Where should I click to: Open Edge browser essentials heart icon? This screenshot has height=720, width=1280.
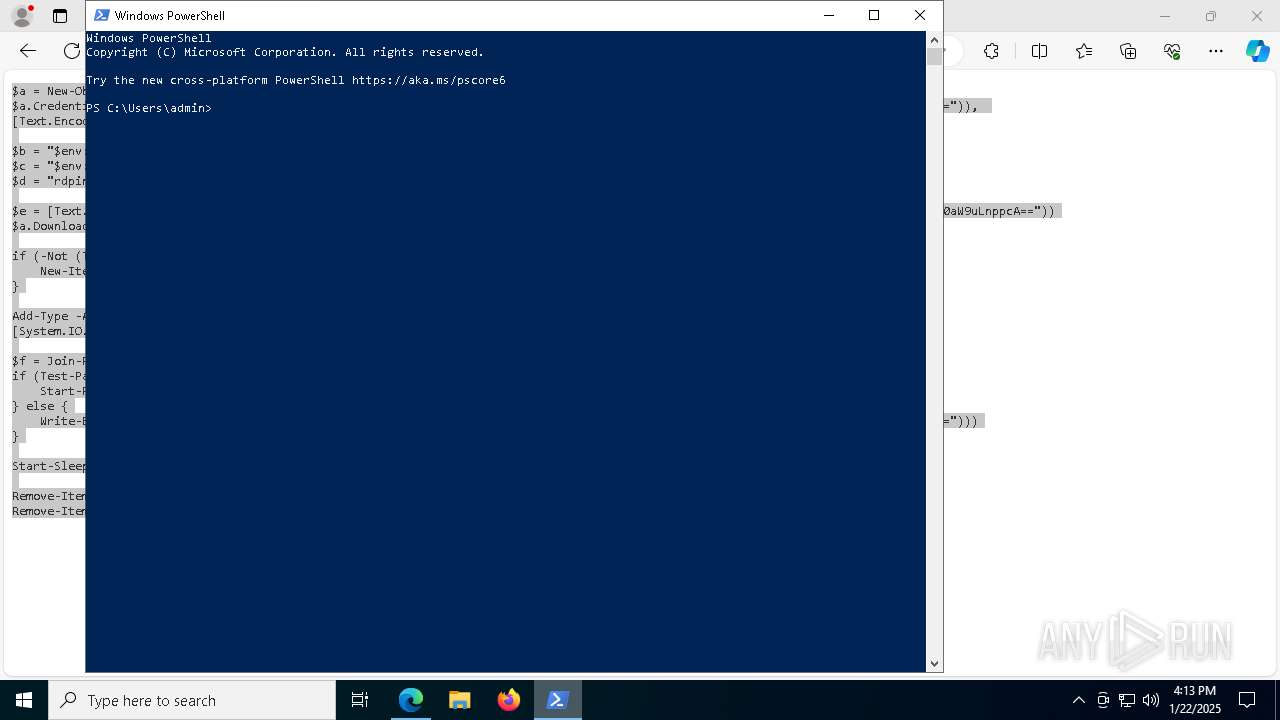click(1172, 51)
